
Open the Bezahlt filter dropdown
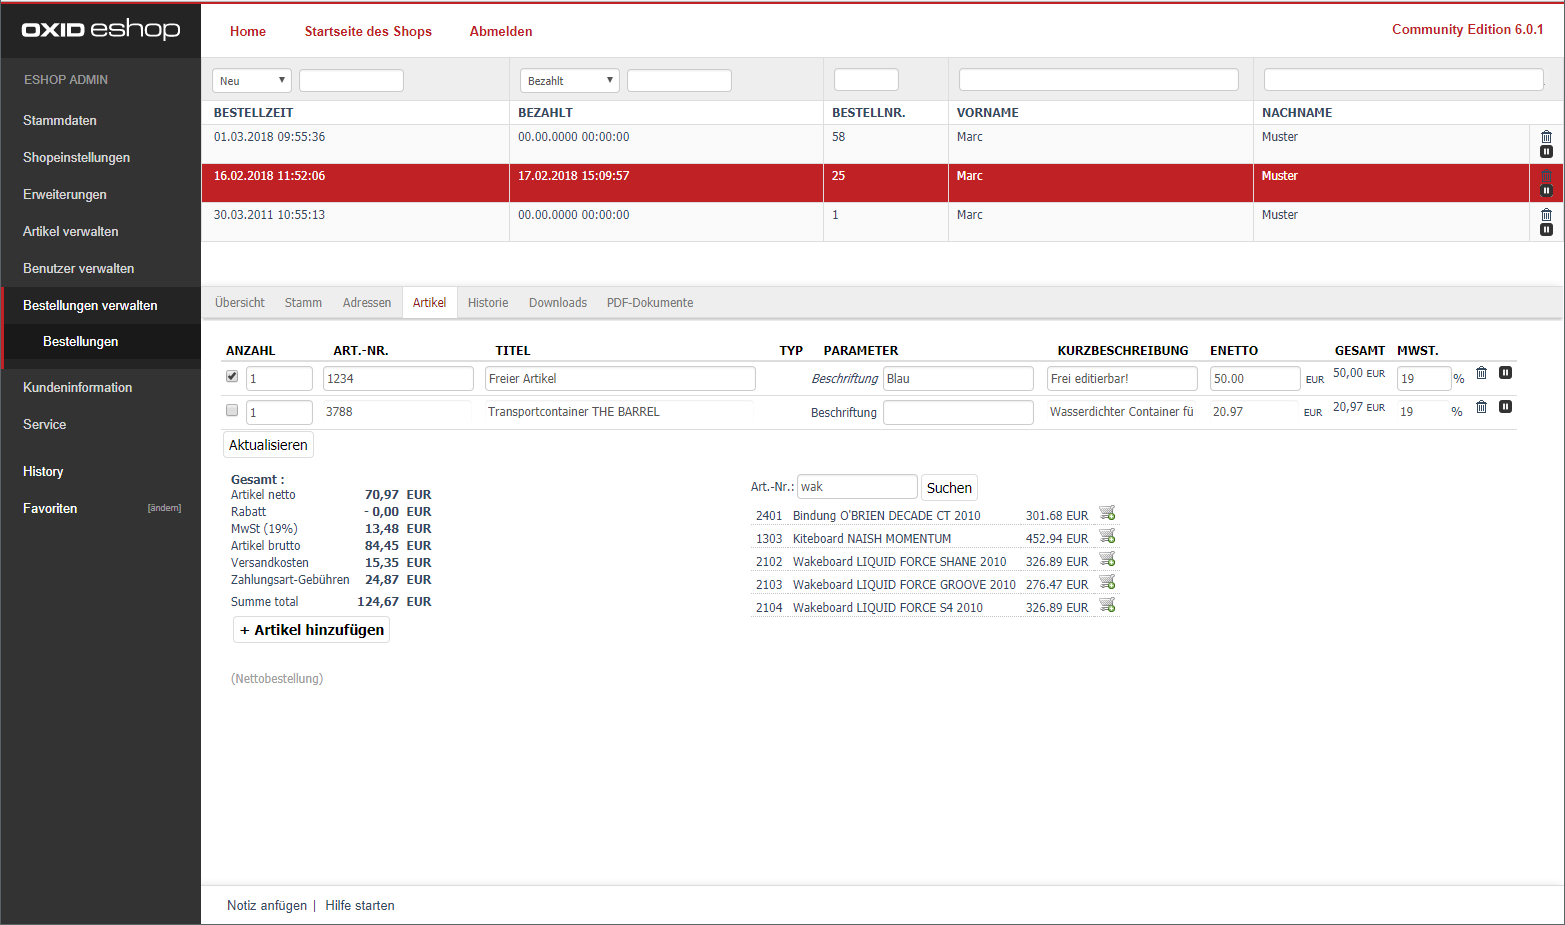(570, 81)
